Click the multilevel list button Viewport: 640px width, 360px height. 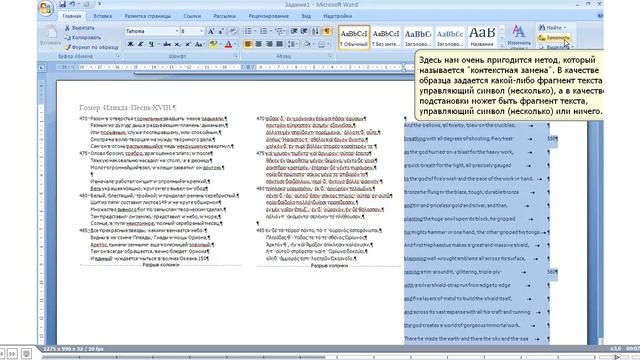(x=279, y=31)
